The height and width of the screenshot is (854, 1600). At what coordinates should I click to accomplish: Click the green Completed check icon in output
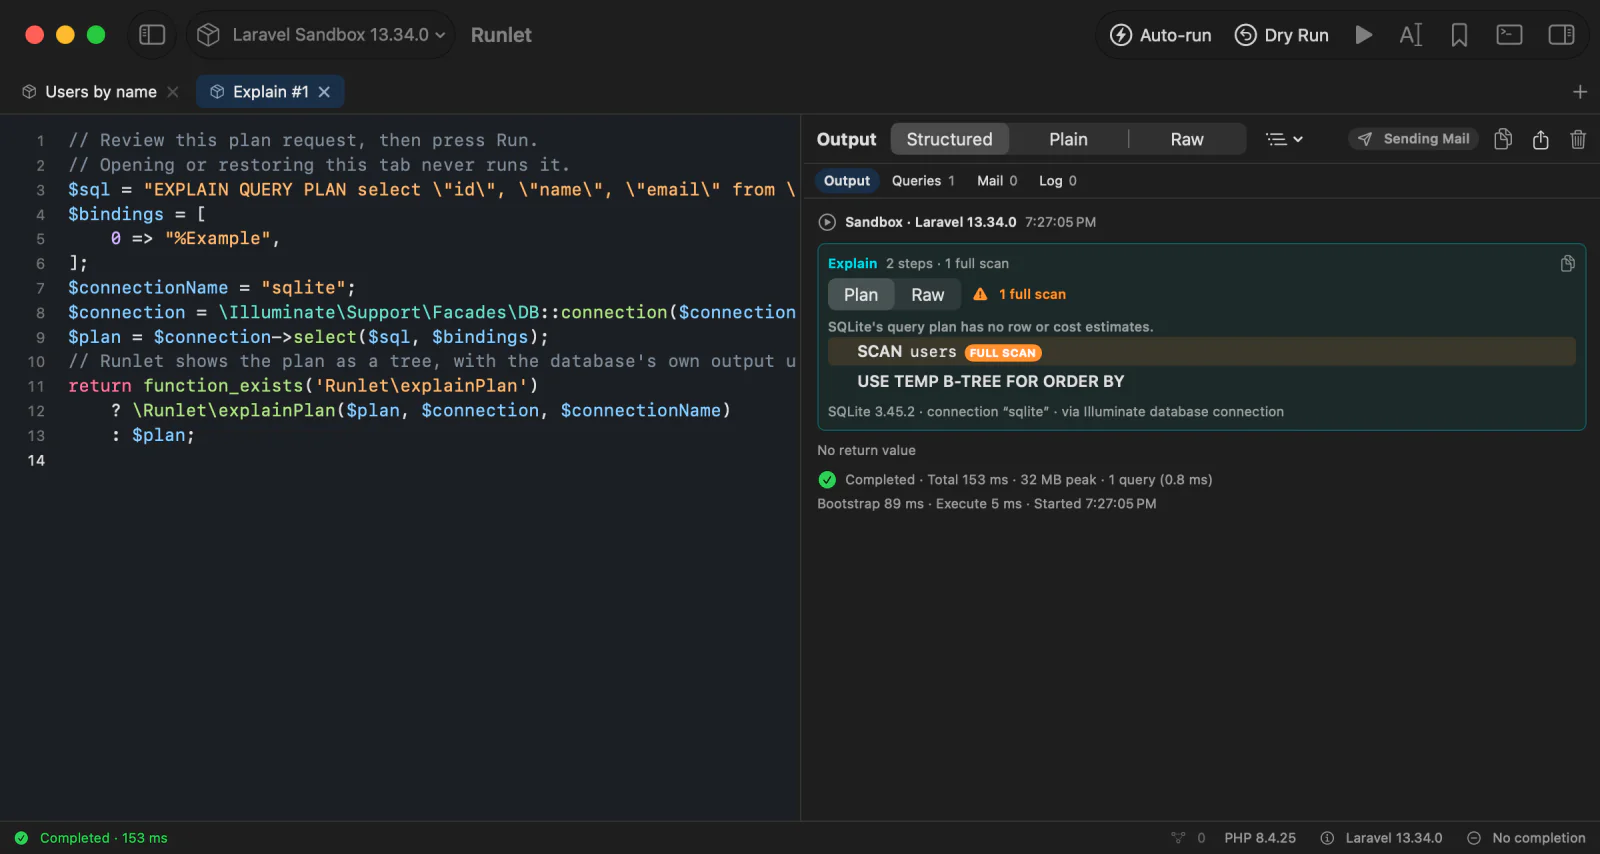827,480
